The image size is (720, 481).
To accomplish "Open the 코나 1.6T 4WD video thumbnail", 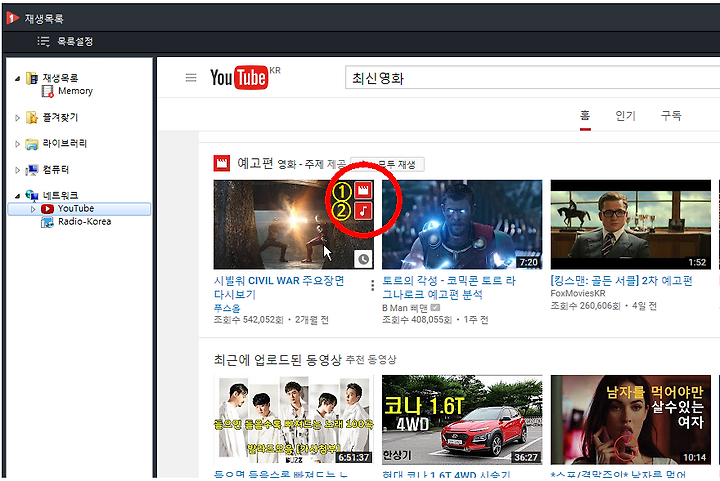I will (x=462, y=419).
